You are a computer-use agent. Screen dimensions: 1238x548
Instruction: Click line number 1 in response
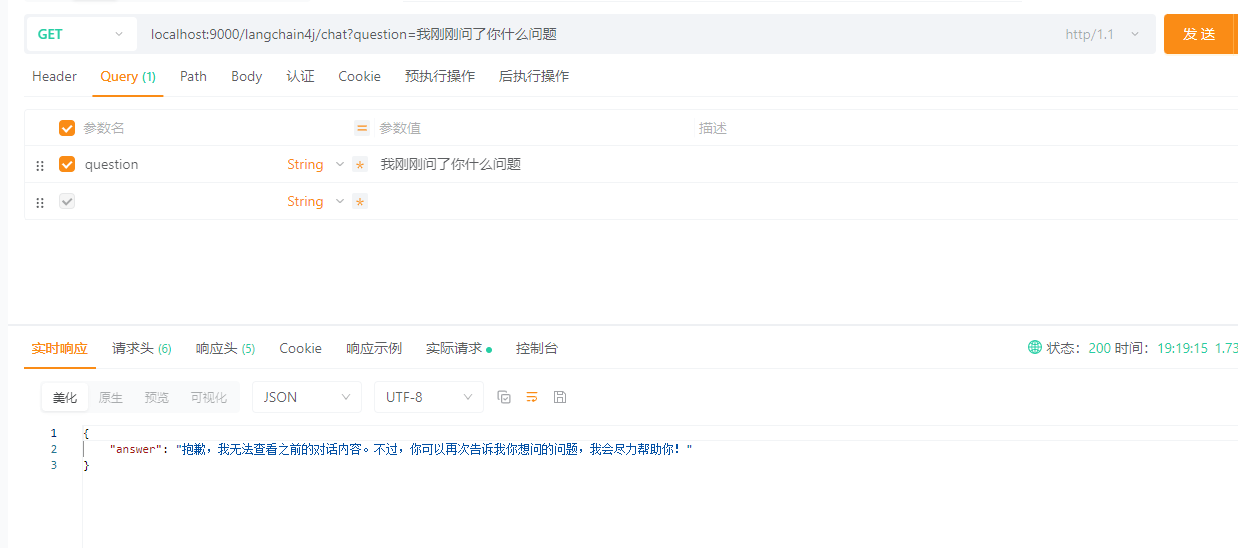[54, 433]
